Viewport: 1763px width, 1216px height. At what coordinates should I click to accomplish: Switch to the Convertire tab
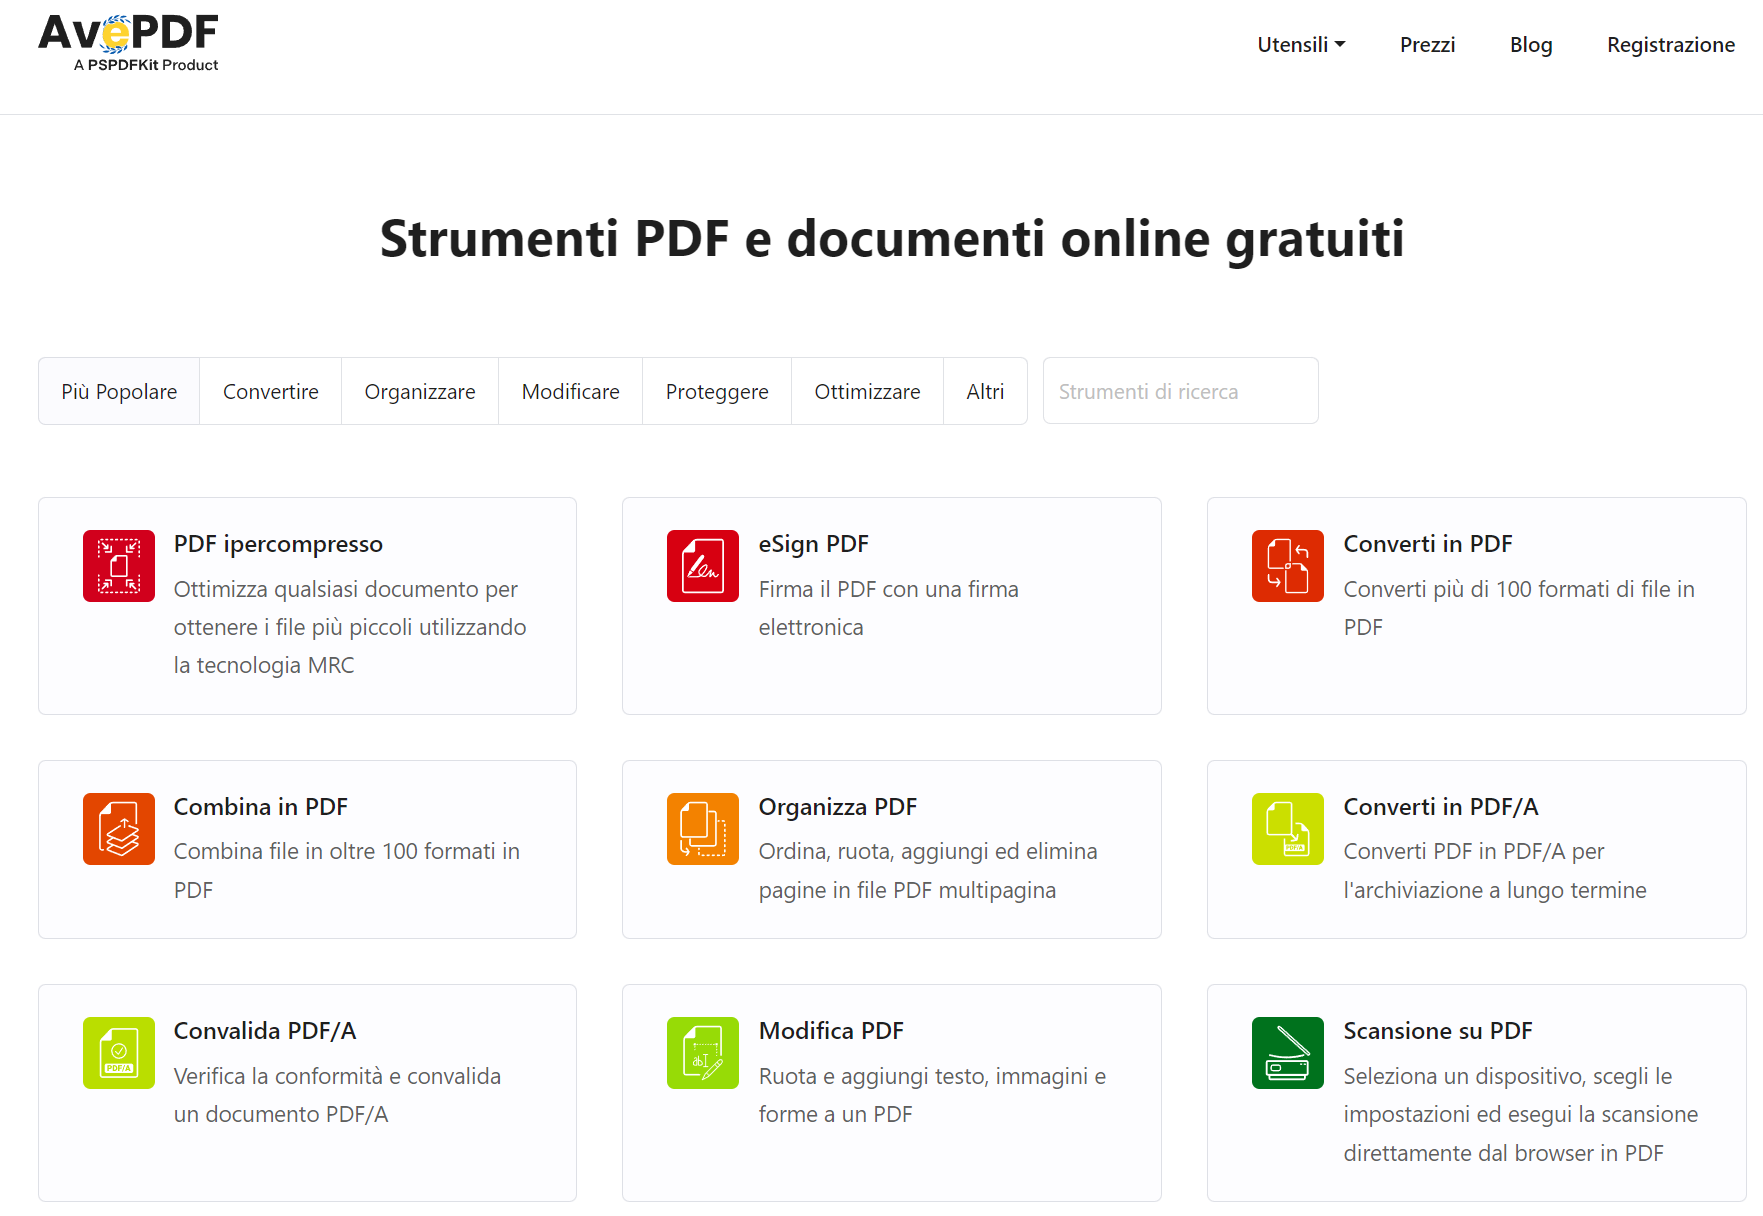point(270,391)
